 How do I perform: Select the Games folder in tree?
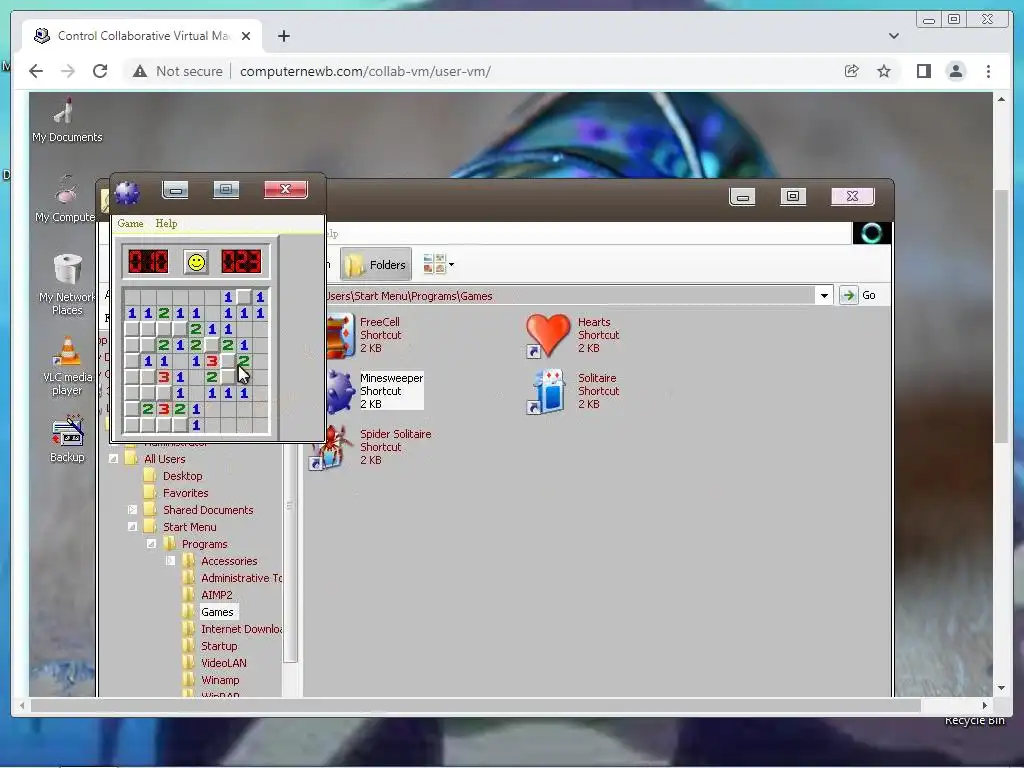tap(217, 612)
